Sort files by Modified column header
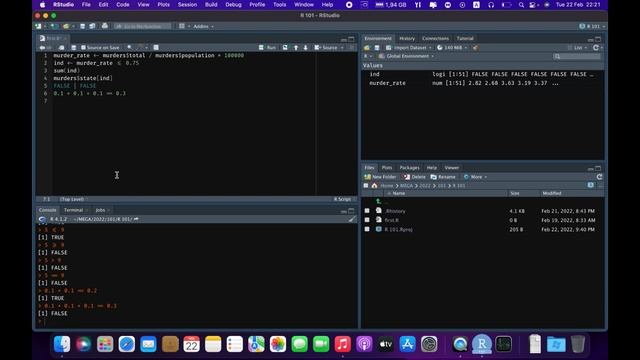The width and height of the screenshot is (640, 360). tap(552, 193)
